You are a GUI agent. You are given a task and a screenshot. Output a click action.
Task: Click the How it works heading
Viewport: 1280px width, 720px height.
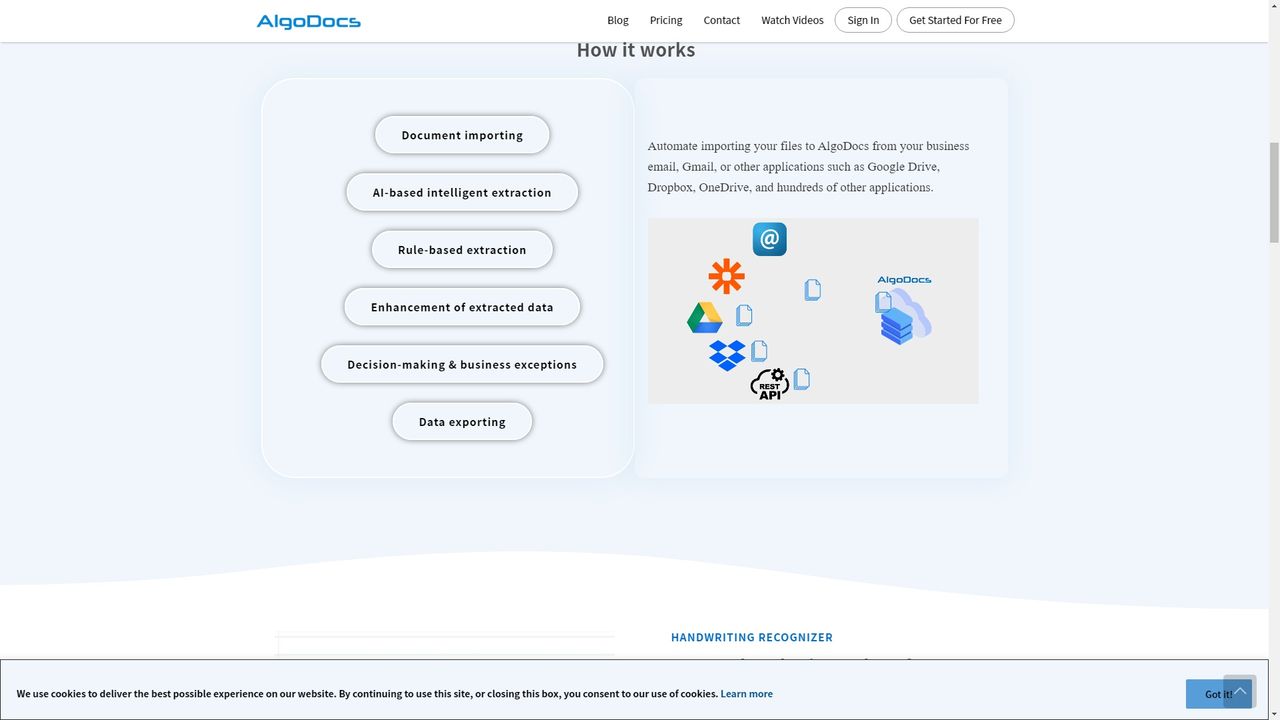[636, 50]
